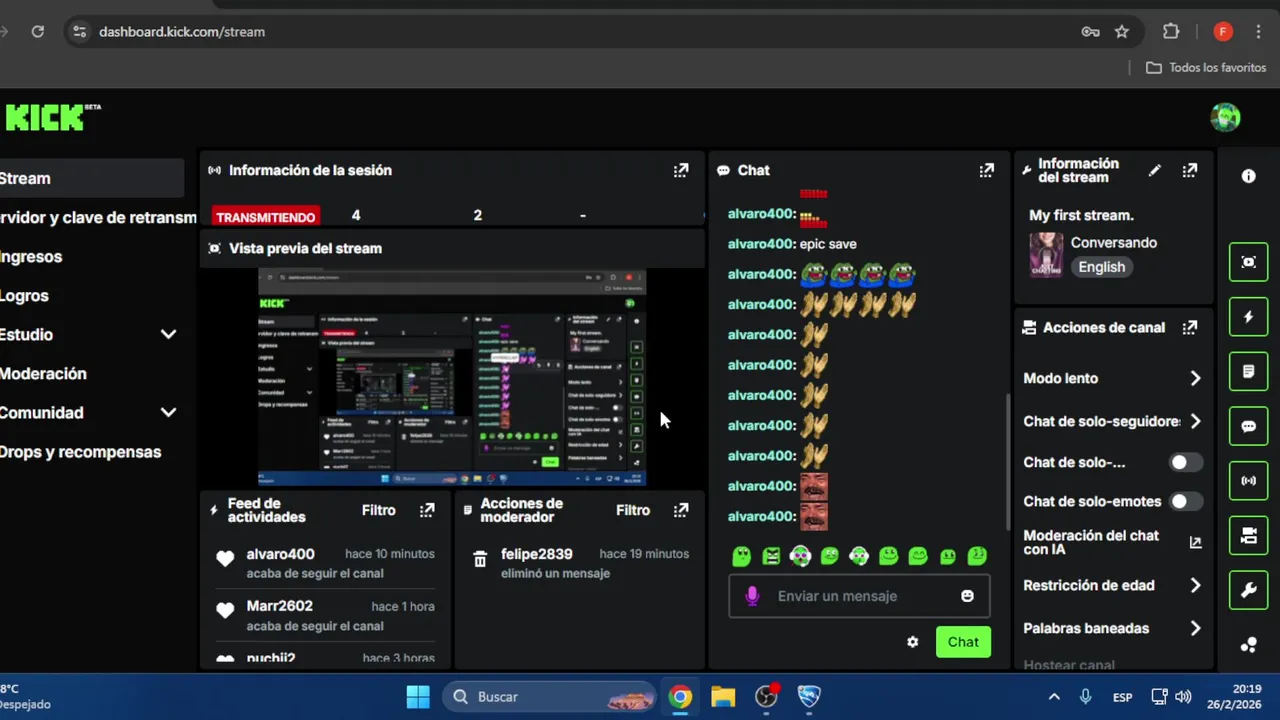Select Marr2602 in the activity feed
The width and height of the screenshot is (1280, 720).
coord(280,606)
